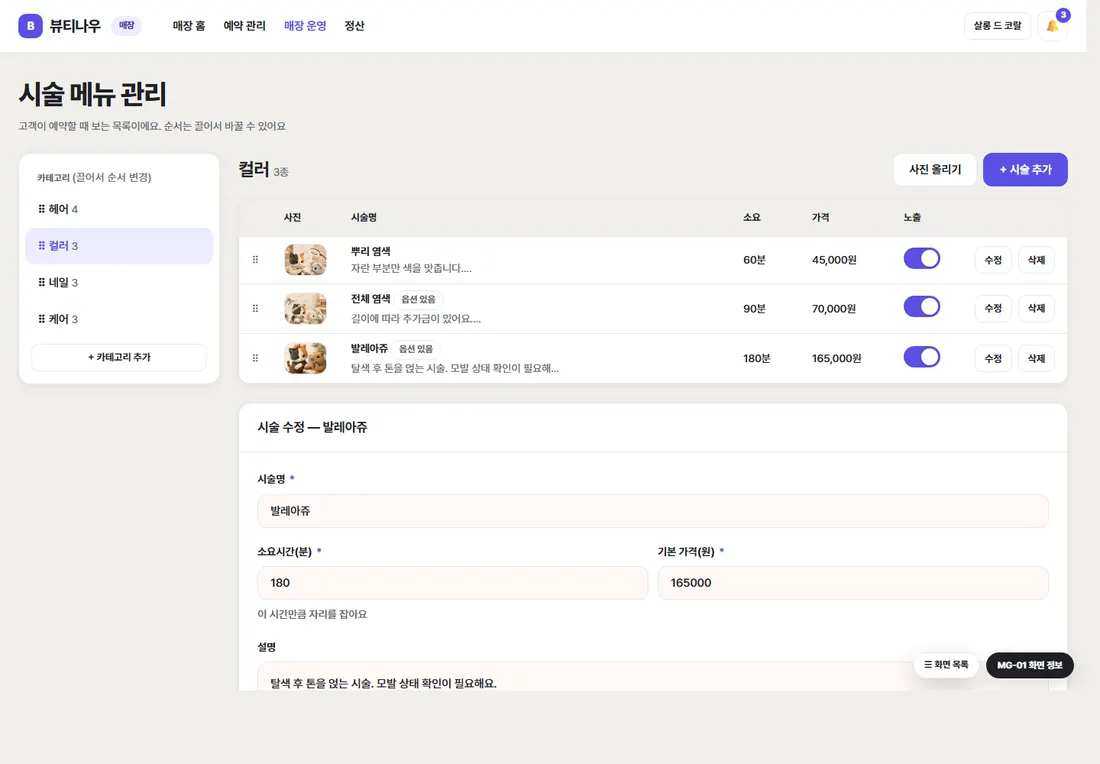The height and width of the screenshot is (764, 1100).
Task: Open the notification bell icon
Action: [x=1052, y=26]
